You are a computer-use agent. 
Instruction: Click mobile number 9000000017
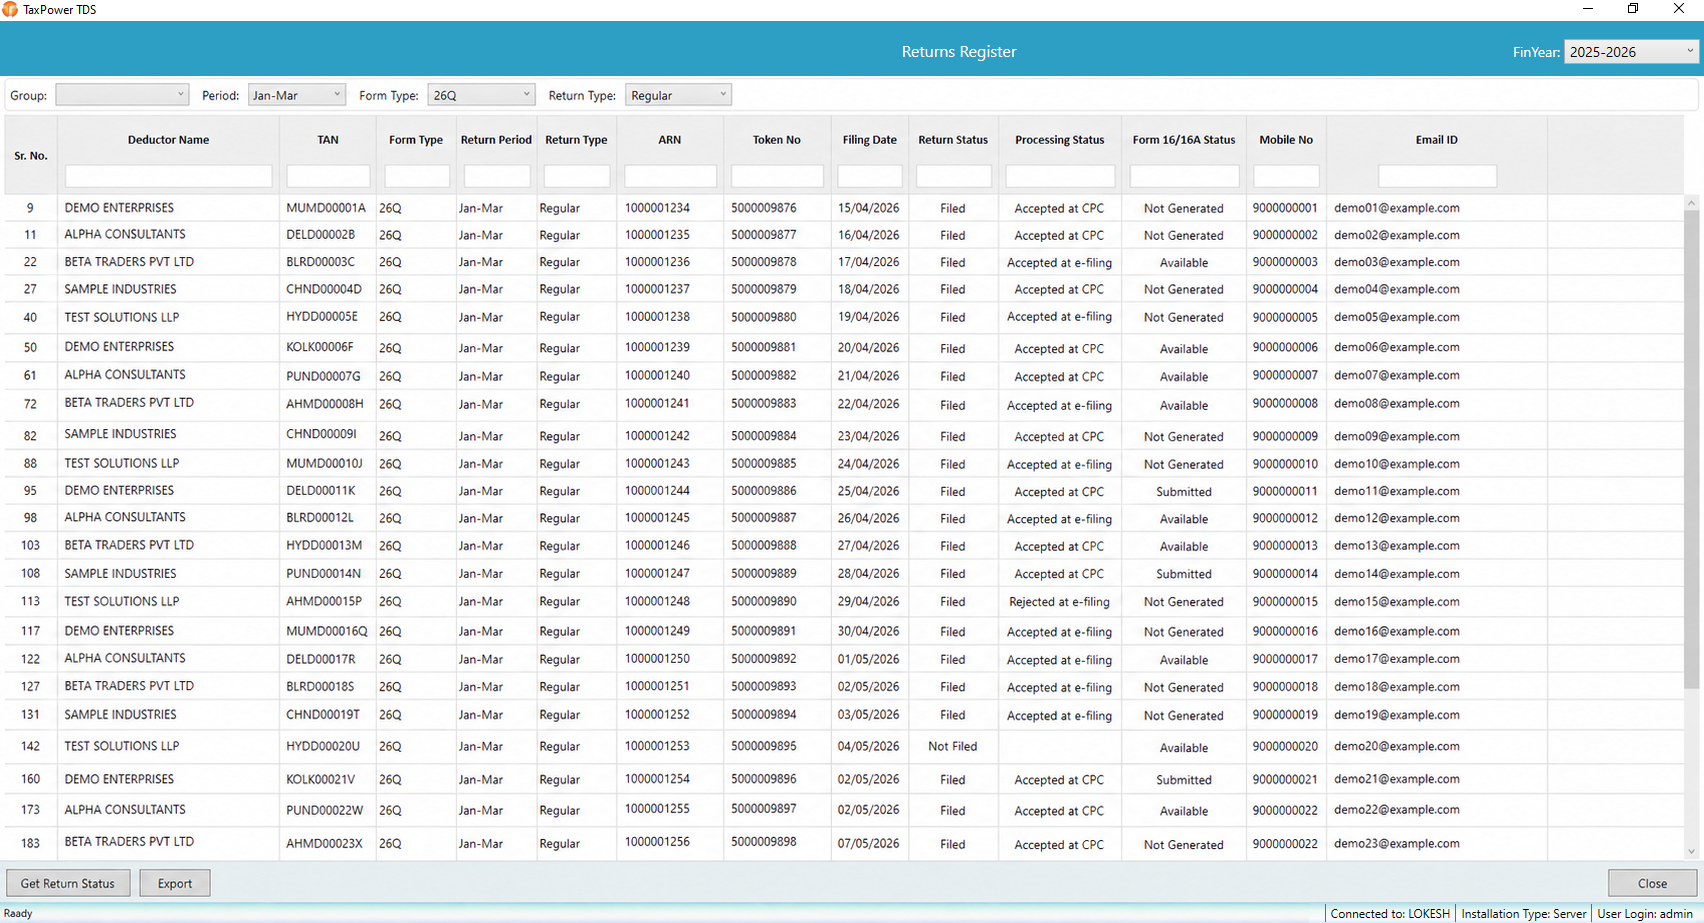pyautogui.click(x=1285, y=659)
